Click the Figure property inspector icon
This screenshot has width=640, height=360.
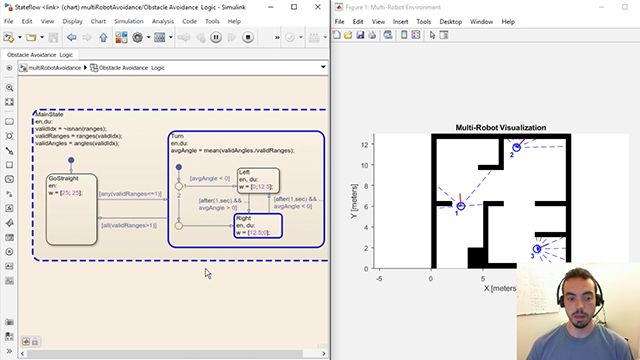coord(444,35)
